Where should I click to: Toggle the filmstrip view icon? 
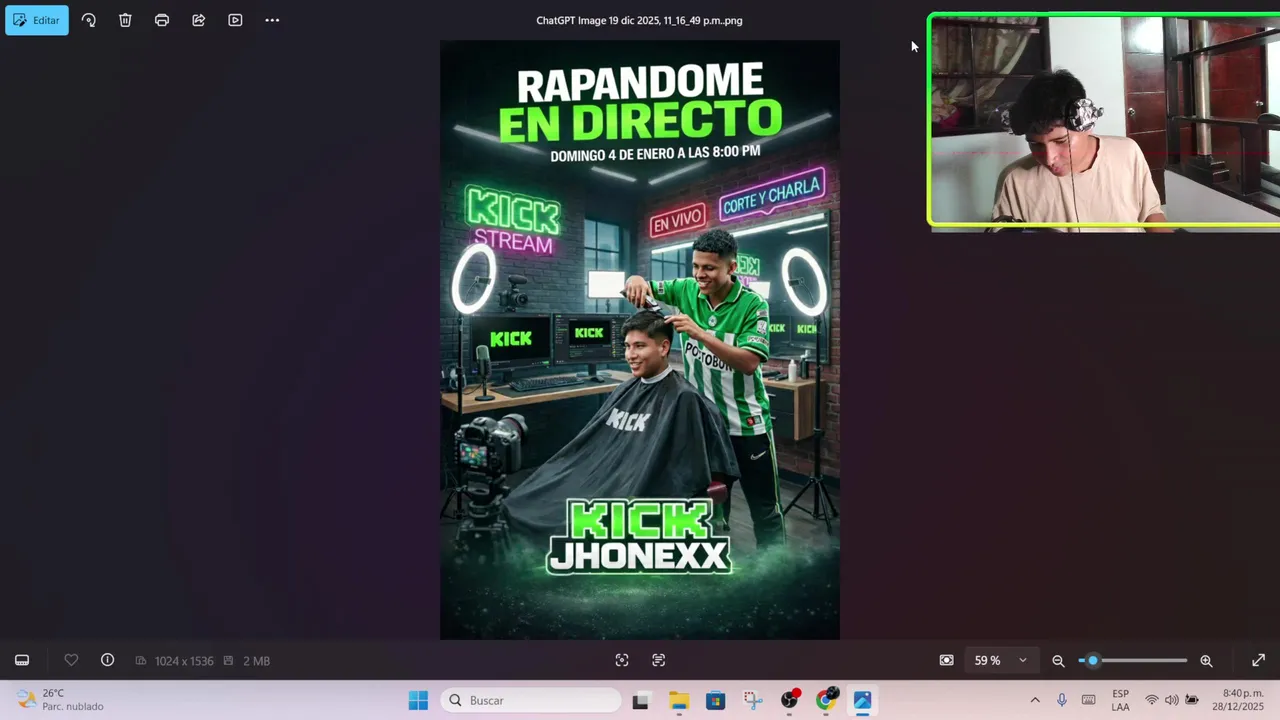click(x=22, y=660)
